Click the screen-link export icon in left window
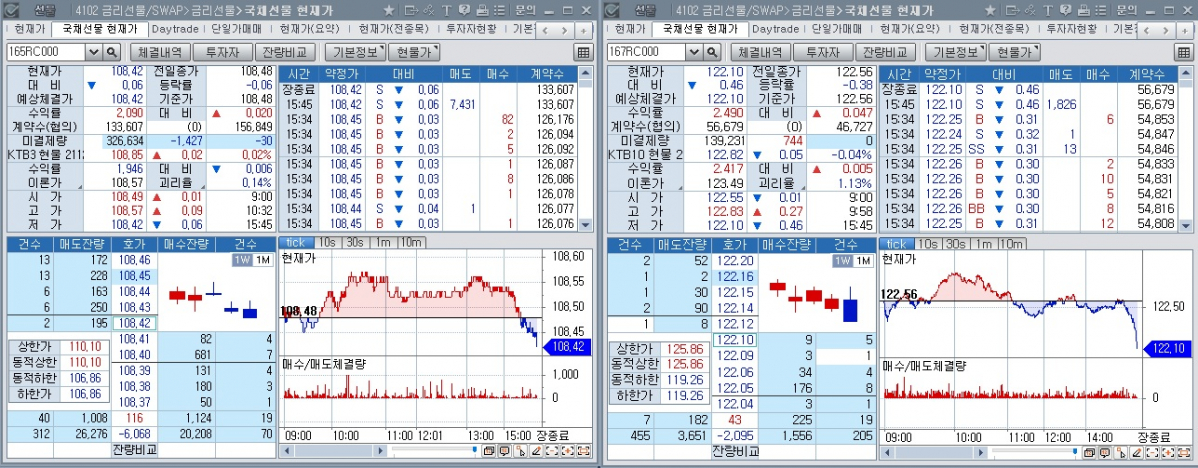 411,10
